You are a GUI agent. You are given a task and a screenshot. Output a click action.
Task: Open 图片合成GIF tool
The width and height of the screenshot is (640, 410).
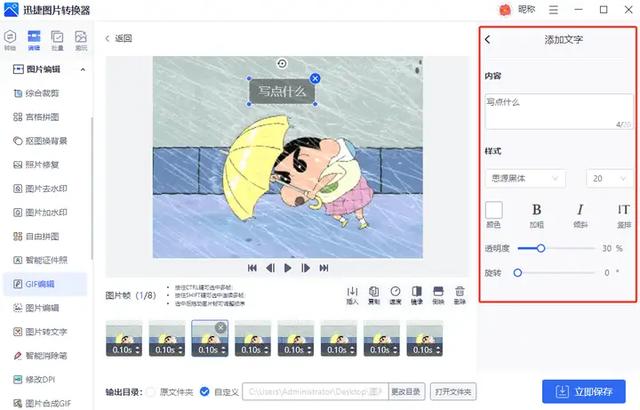42,403
